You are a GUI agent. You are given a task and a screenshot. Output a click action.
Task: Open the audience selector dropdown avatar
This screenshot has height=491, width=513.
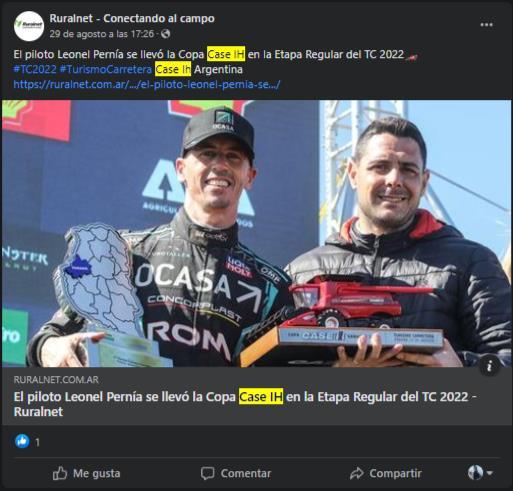point(475,472)
